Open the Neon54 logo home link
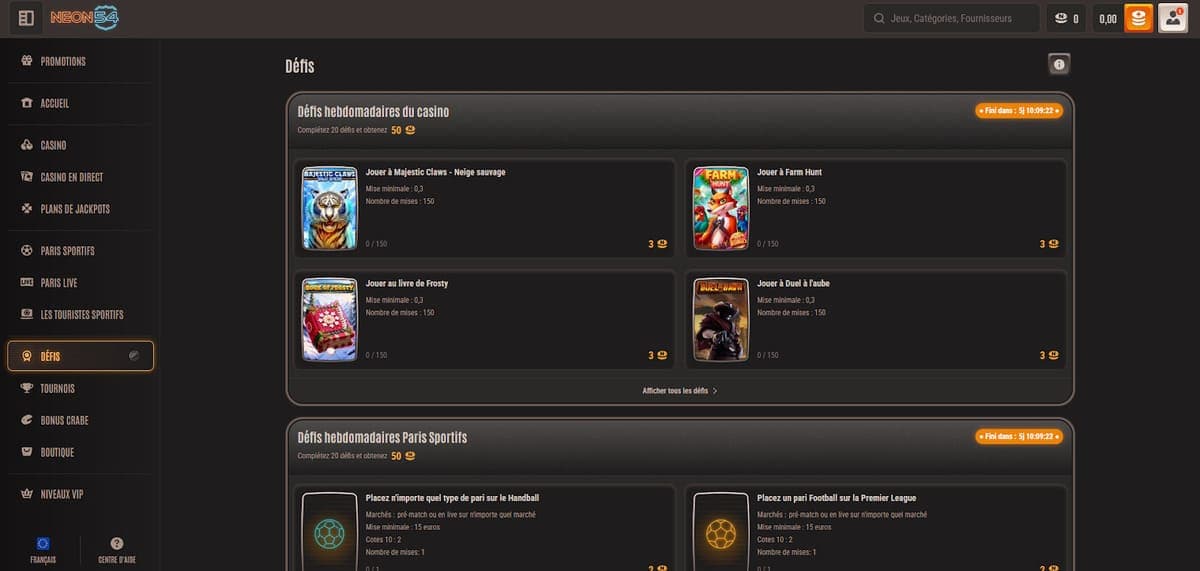 [84, 18]
